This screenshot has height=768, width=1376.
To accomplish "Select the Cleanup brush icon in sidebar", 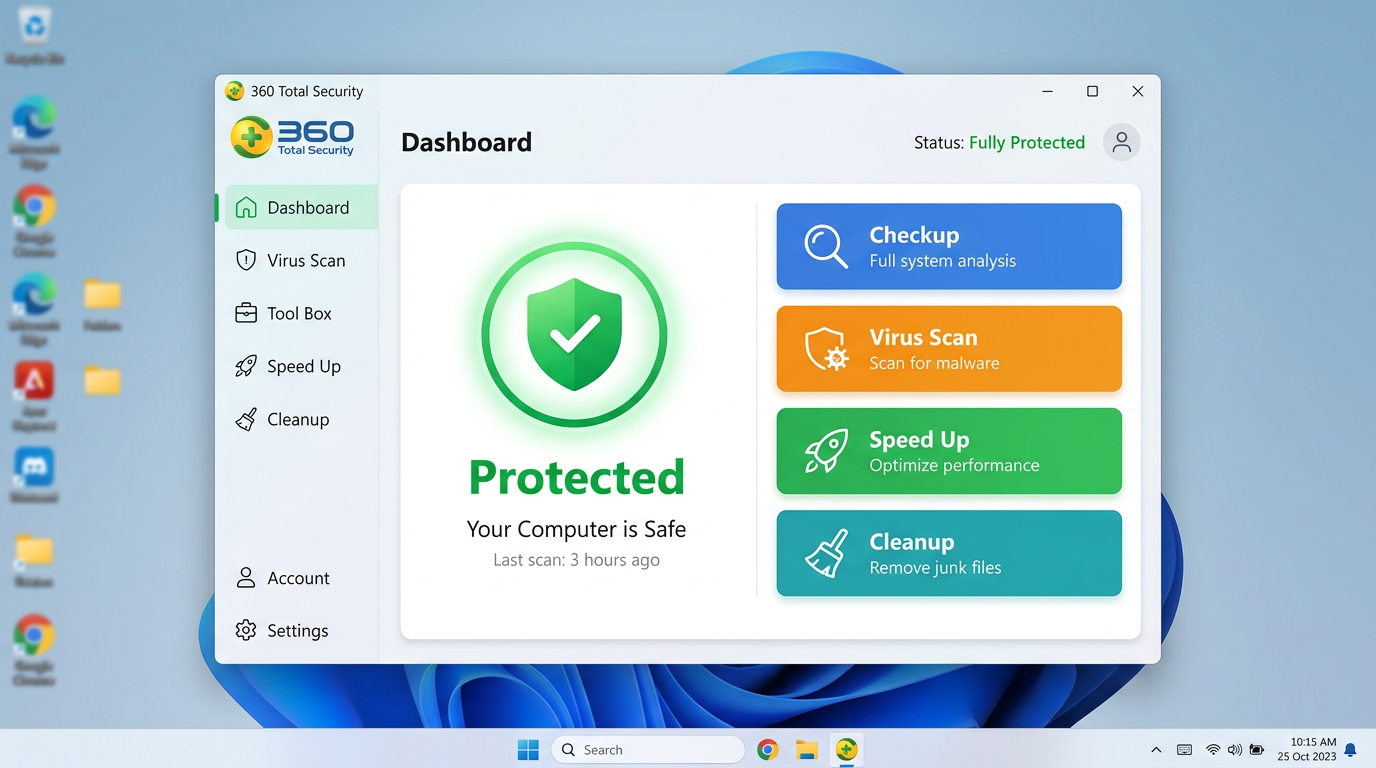I will coord(245,419).
